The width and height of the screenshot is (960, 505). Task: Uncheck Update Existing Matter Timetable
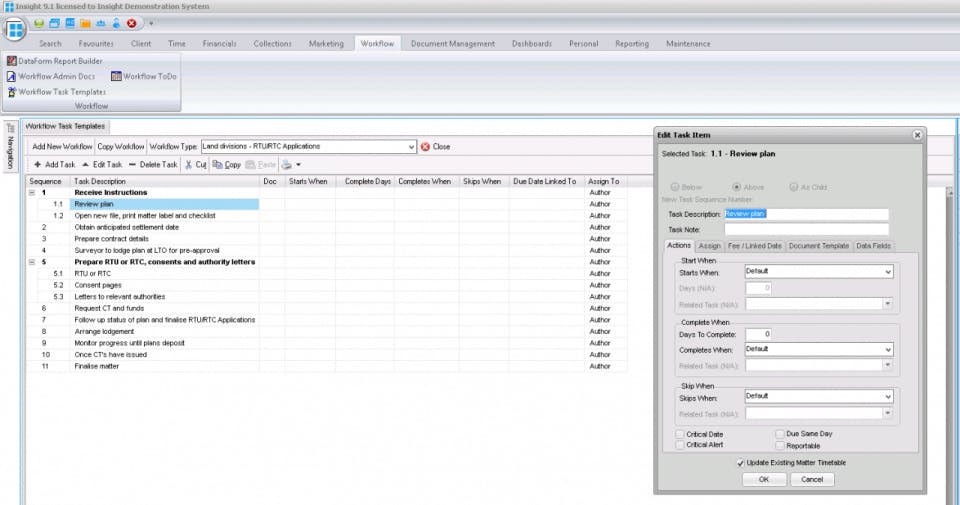740,463
